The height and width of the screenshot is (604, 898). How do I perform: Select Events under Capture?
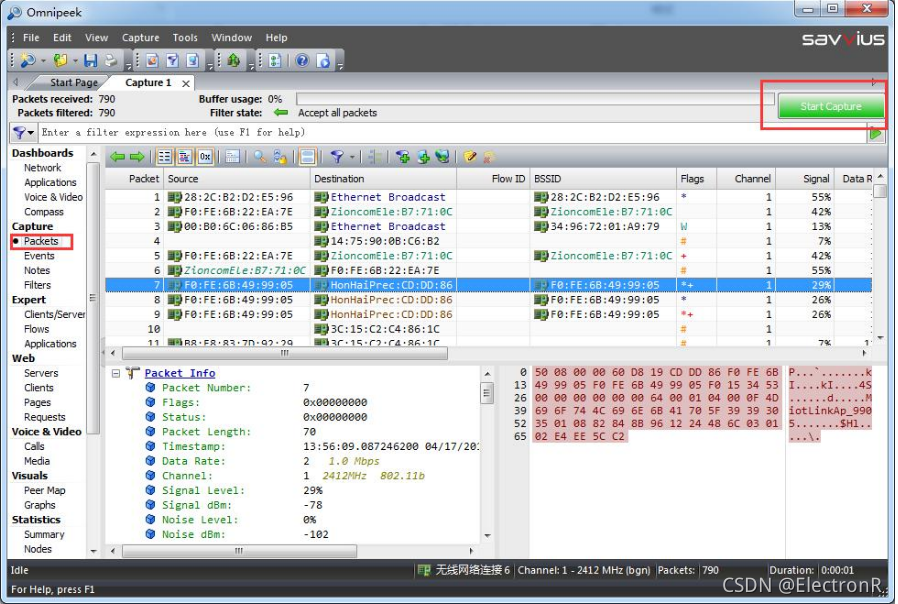point(39,256)
